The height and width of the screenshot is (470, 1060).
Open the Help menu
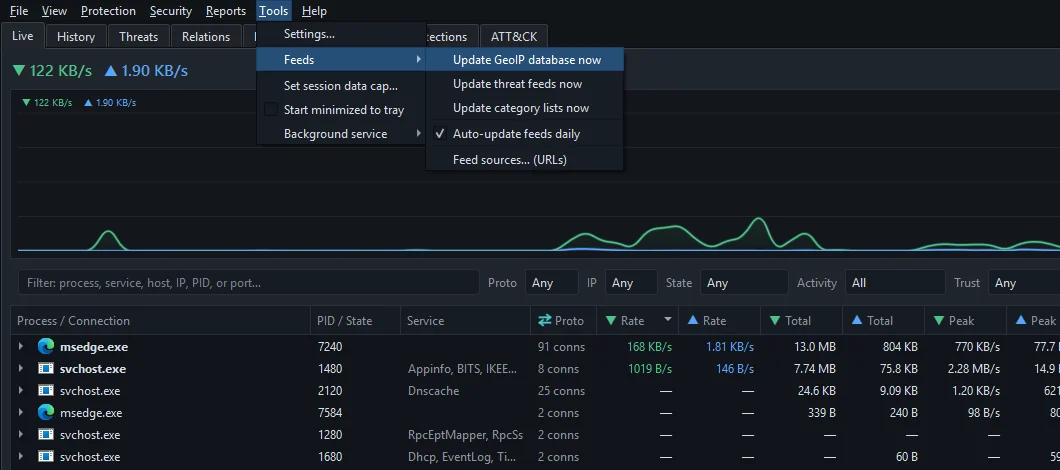[x=314, y=11]
